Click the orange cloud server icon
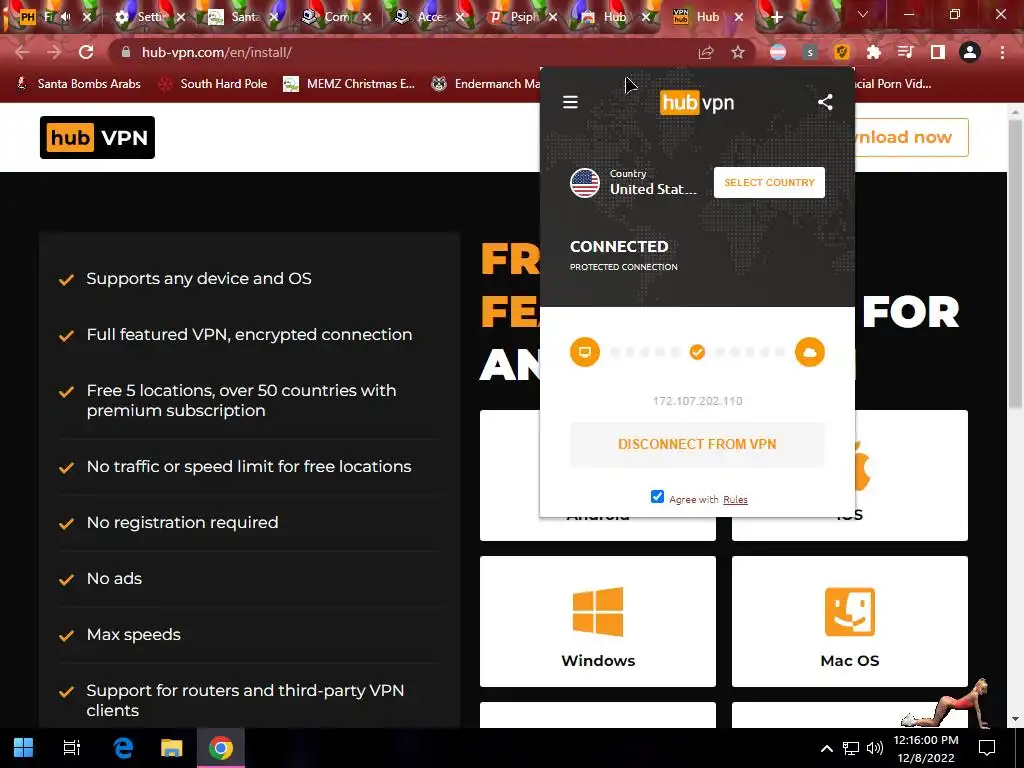This screenshot has height=768, width=1024. 809,352
